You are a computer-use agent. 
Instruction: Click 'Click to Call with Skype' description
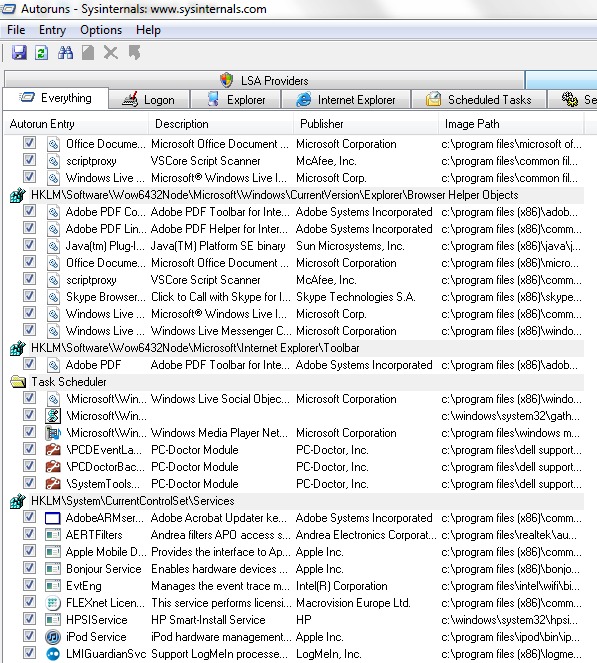click(221, 297)
